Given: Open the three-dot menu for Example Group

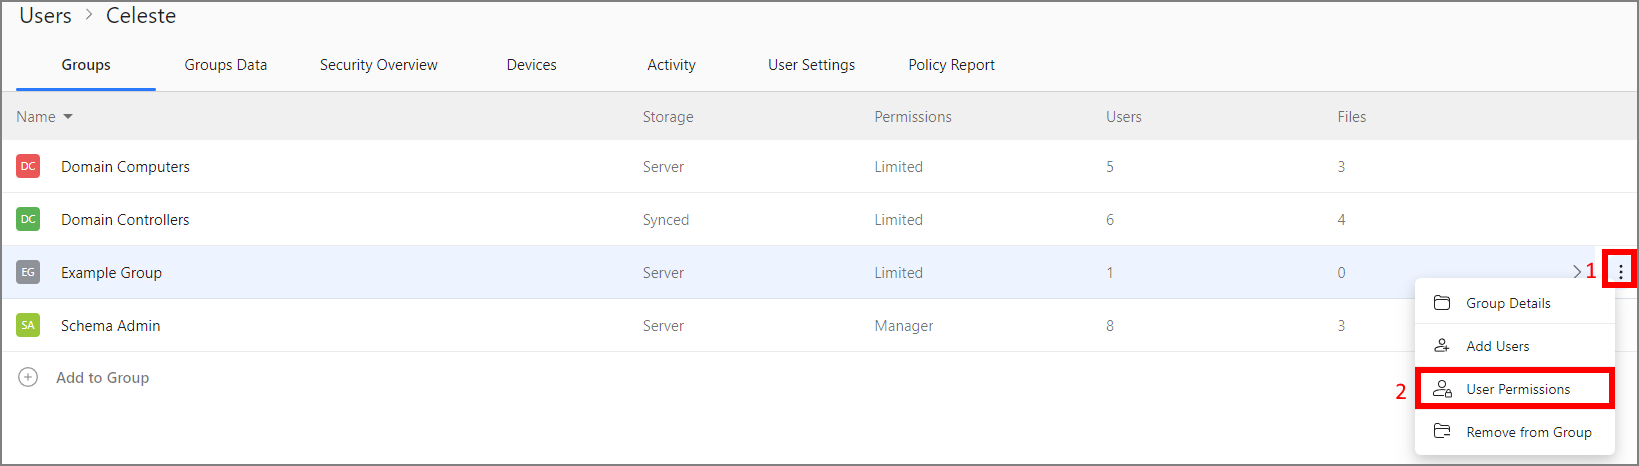Looking at the screenshot, I should 1620,271.
